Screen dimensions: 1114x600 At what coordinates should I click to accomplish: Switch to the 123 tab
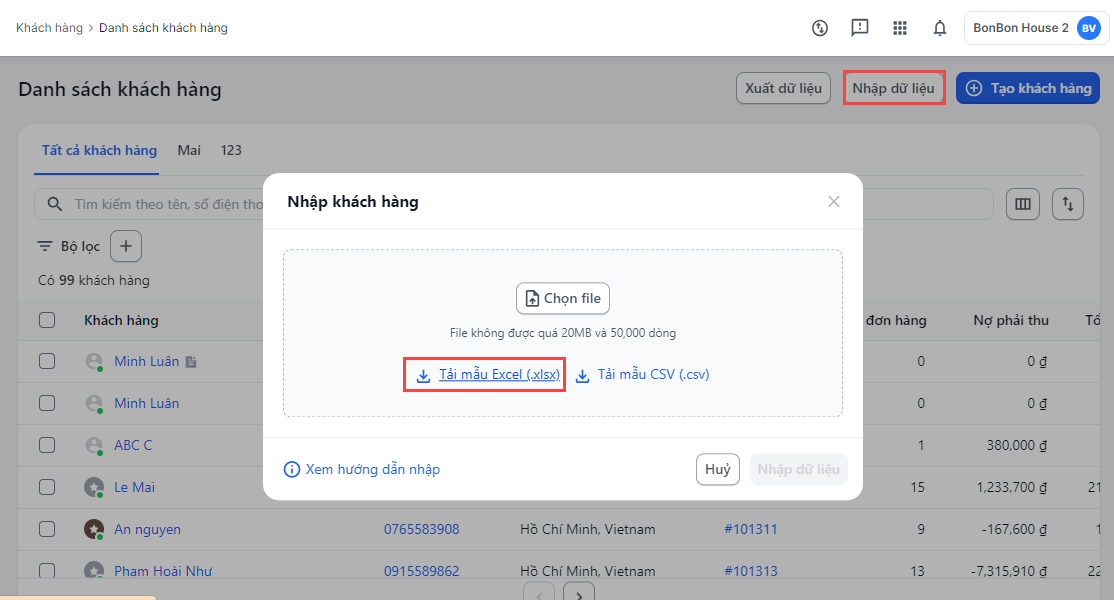click(231, 150)
